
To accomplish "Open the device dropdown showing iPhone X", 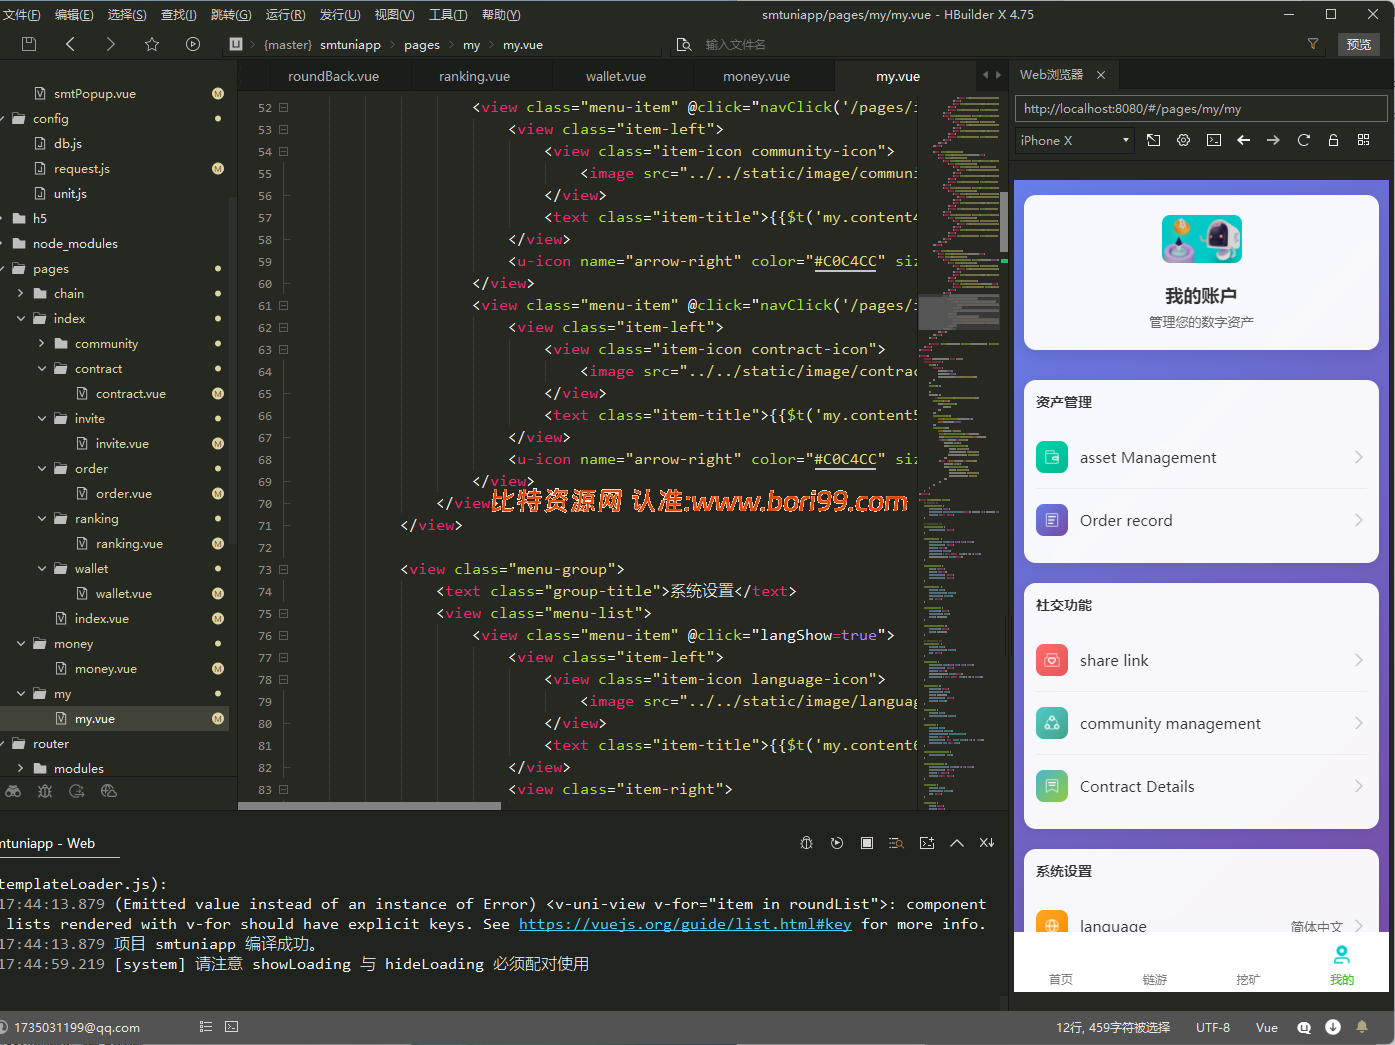I will tap(1074, 141).
